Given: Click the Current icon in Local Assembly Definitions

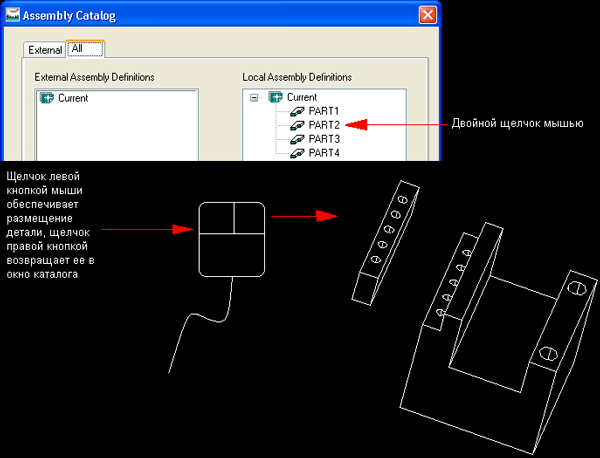Looking at the screenshot, I should (275, 98).
